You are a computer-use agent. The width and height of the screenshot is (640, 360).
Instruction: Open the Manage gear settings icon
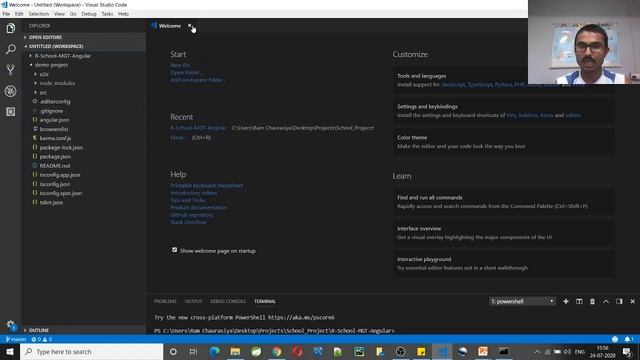(11, 325)
